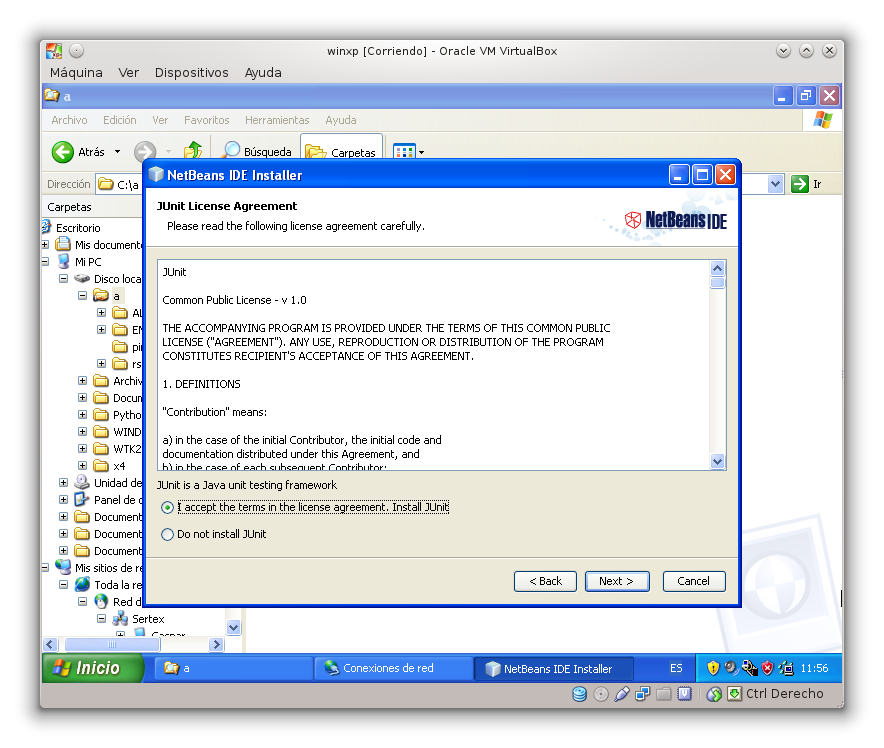This screenshot has width=884, height=748.
Task: Select the Do not install JUnit option
Action: click(166, 534)
